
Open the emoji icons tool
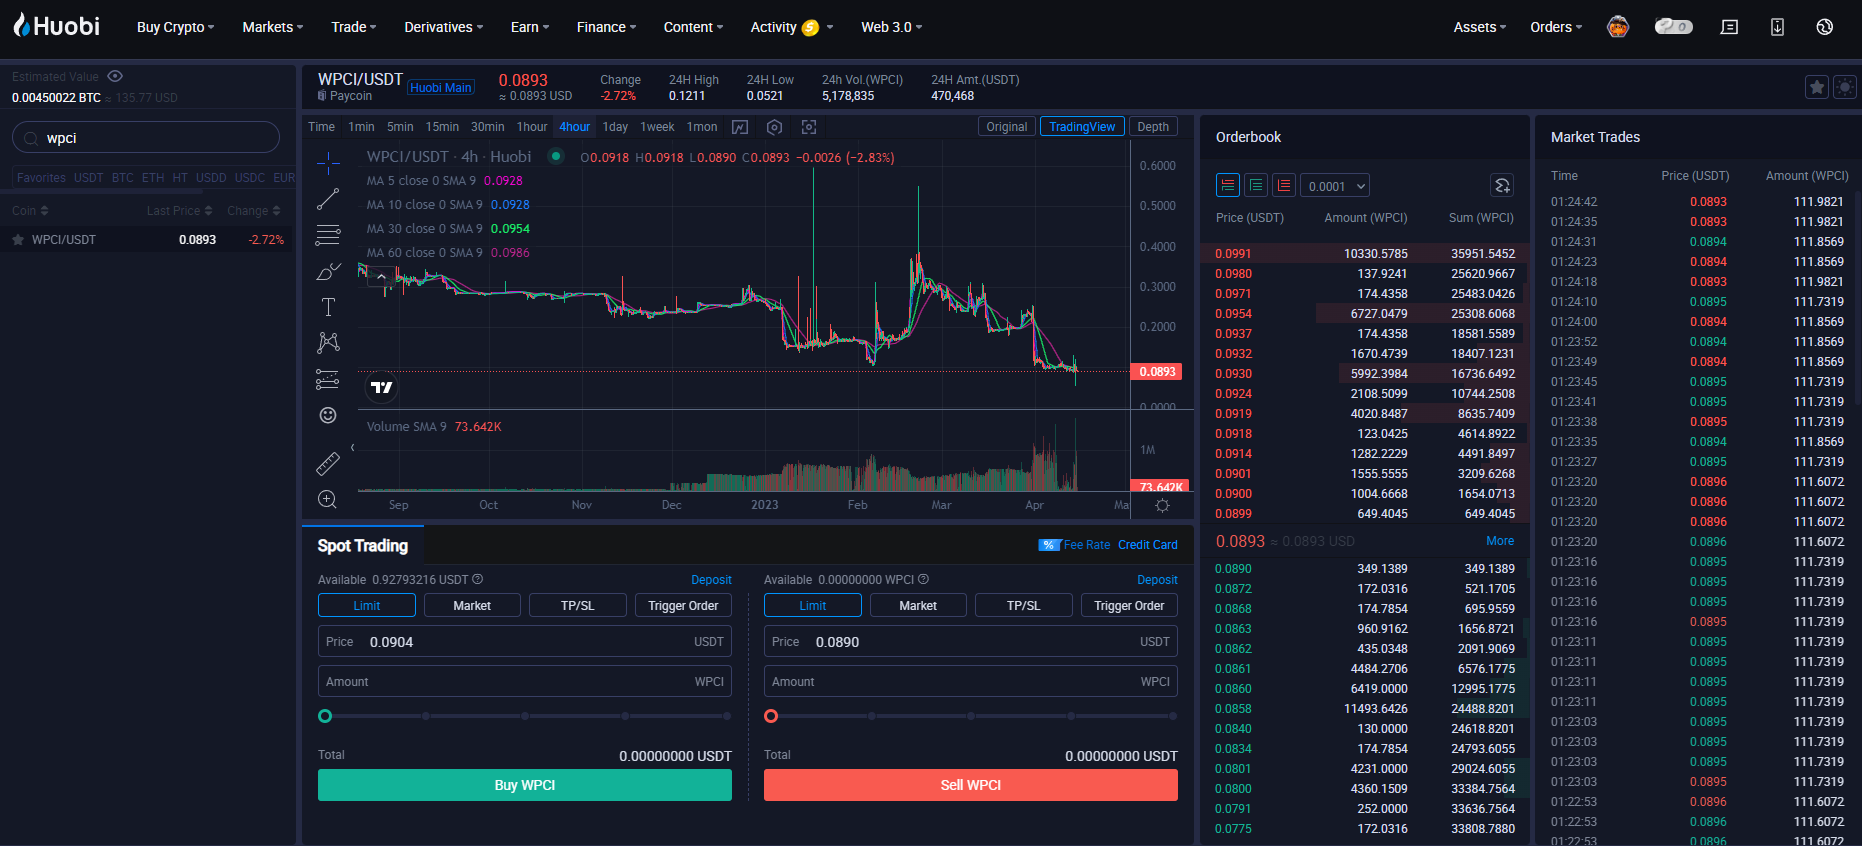(x=328, y=415)
